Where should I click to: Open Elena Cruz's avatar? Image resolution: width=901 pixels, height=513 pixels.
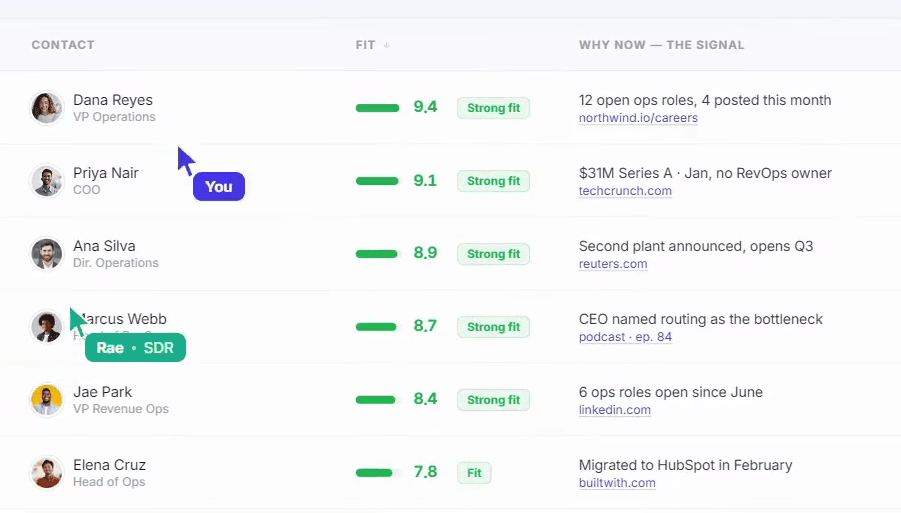pos(47,472)
